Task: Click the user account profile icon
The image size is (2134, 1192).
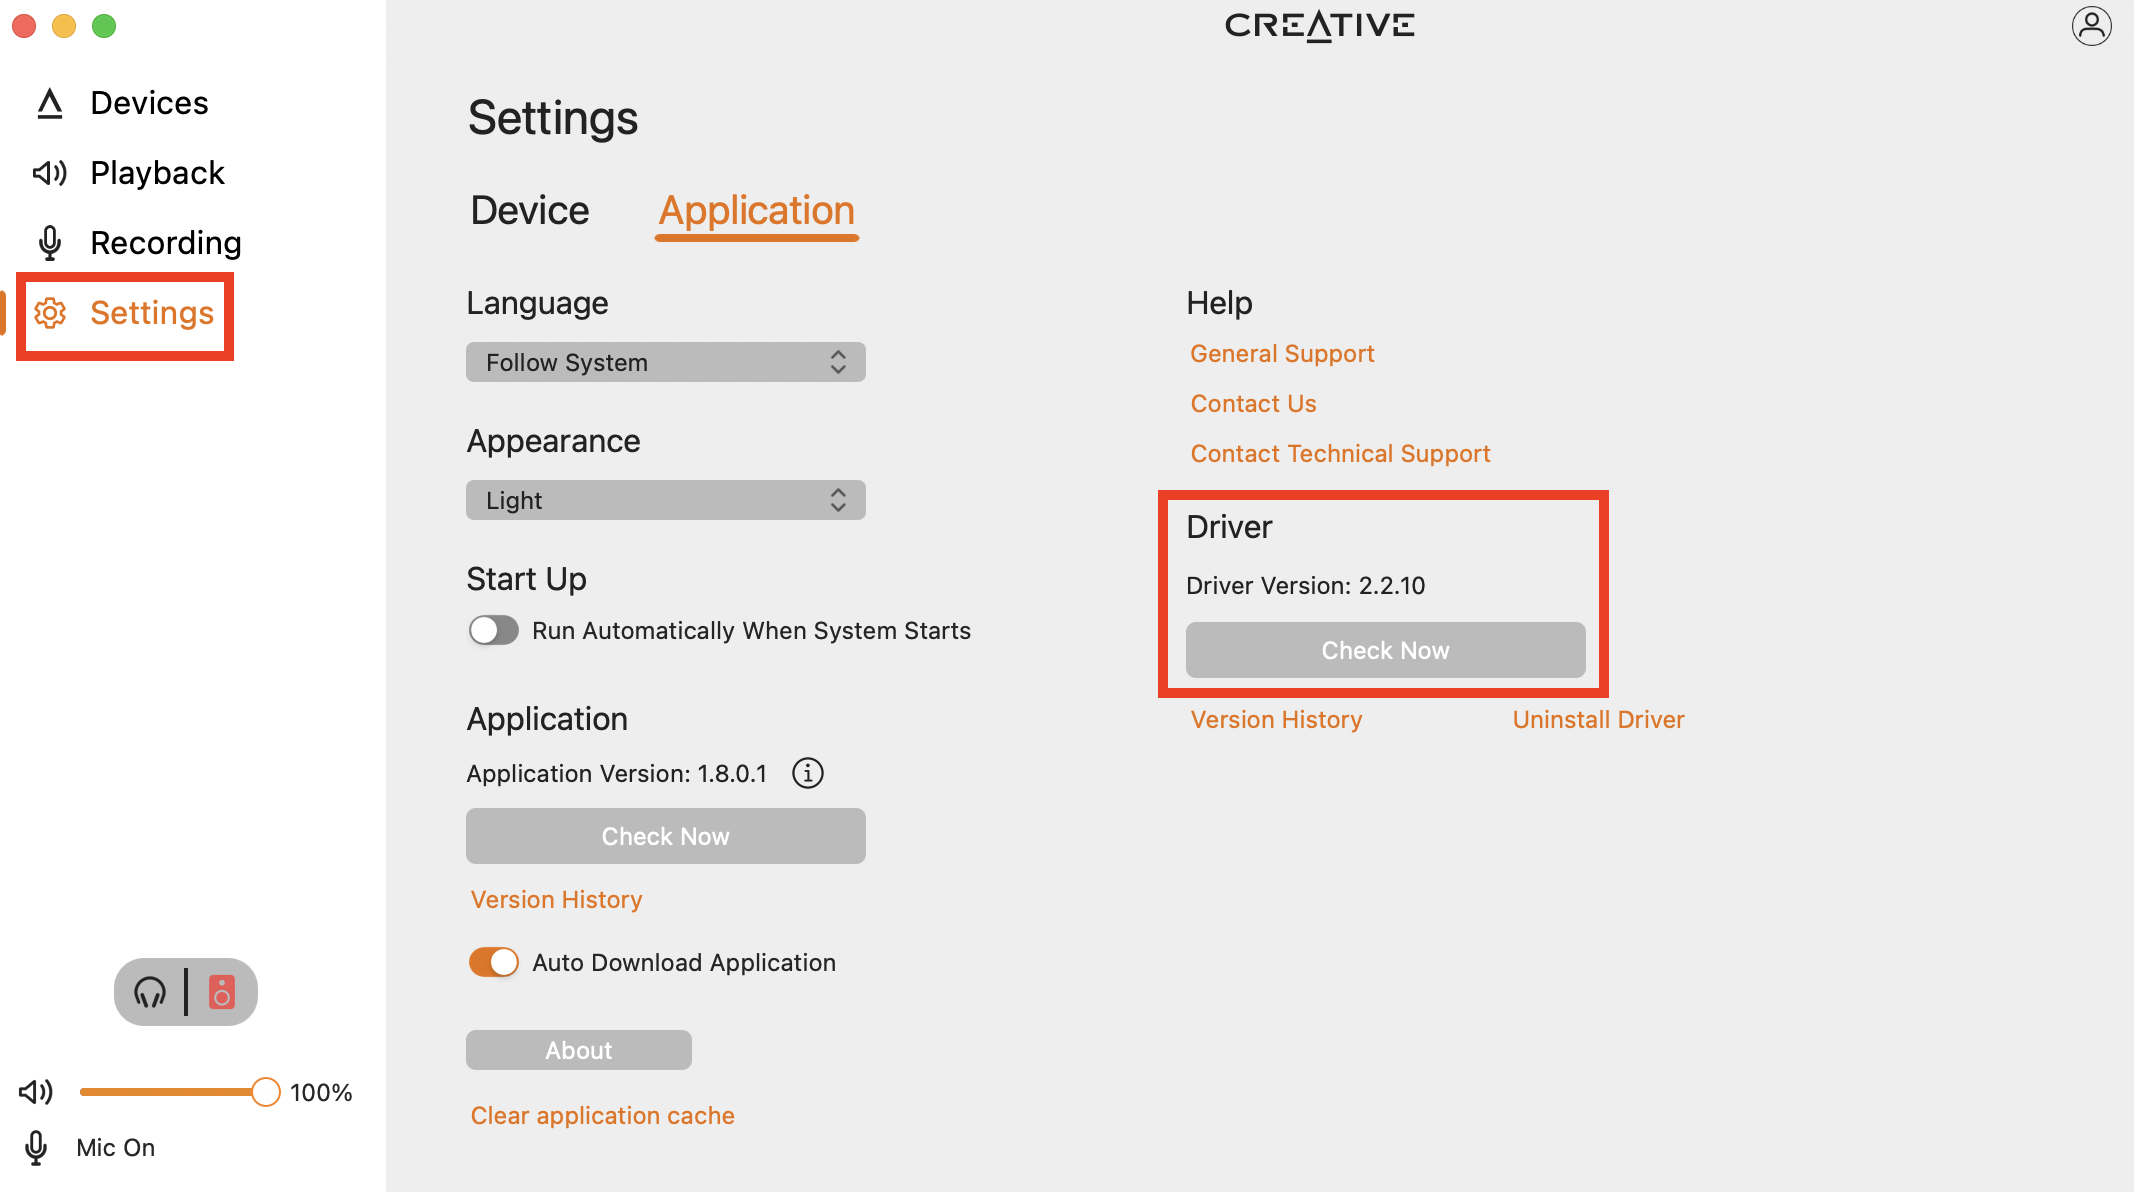Action: tap(2091, 26)
